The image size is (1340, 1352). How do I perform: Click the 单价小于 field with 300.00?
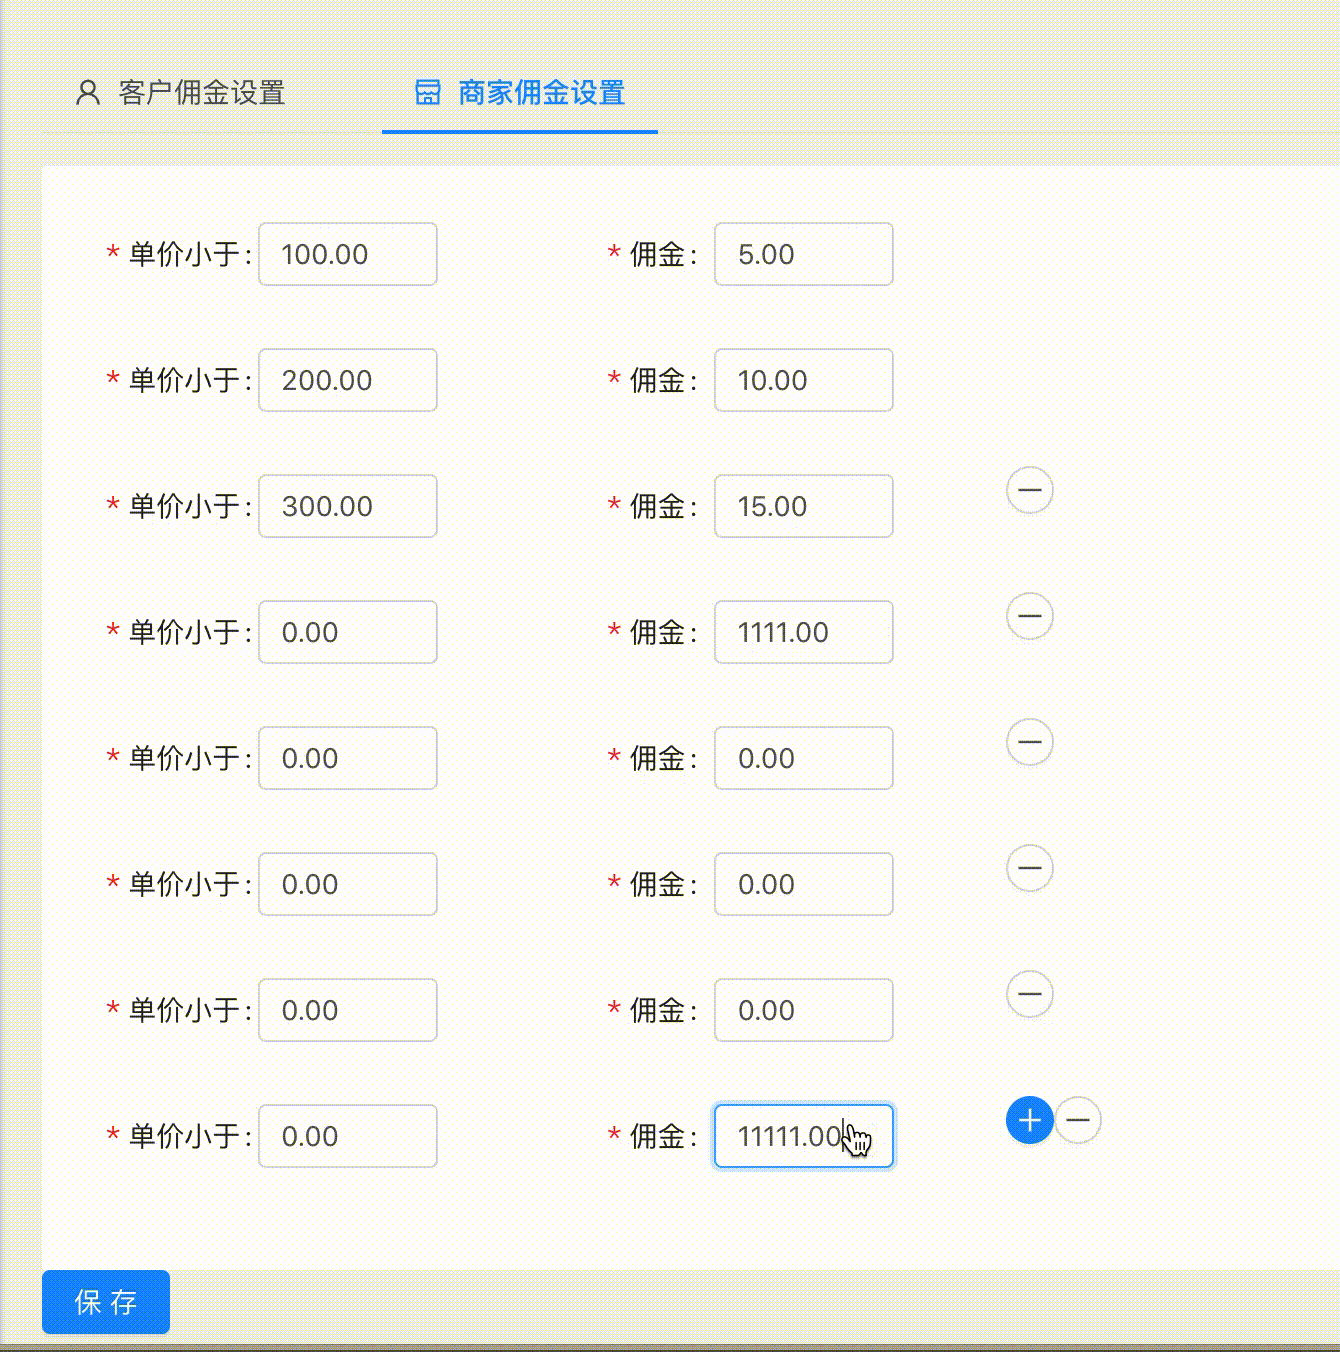[x=347, y=506]
